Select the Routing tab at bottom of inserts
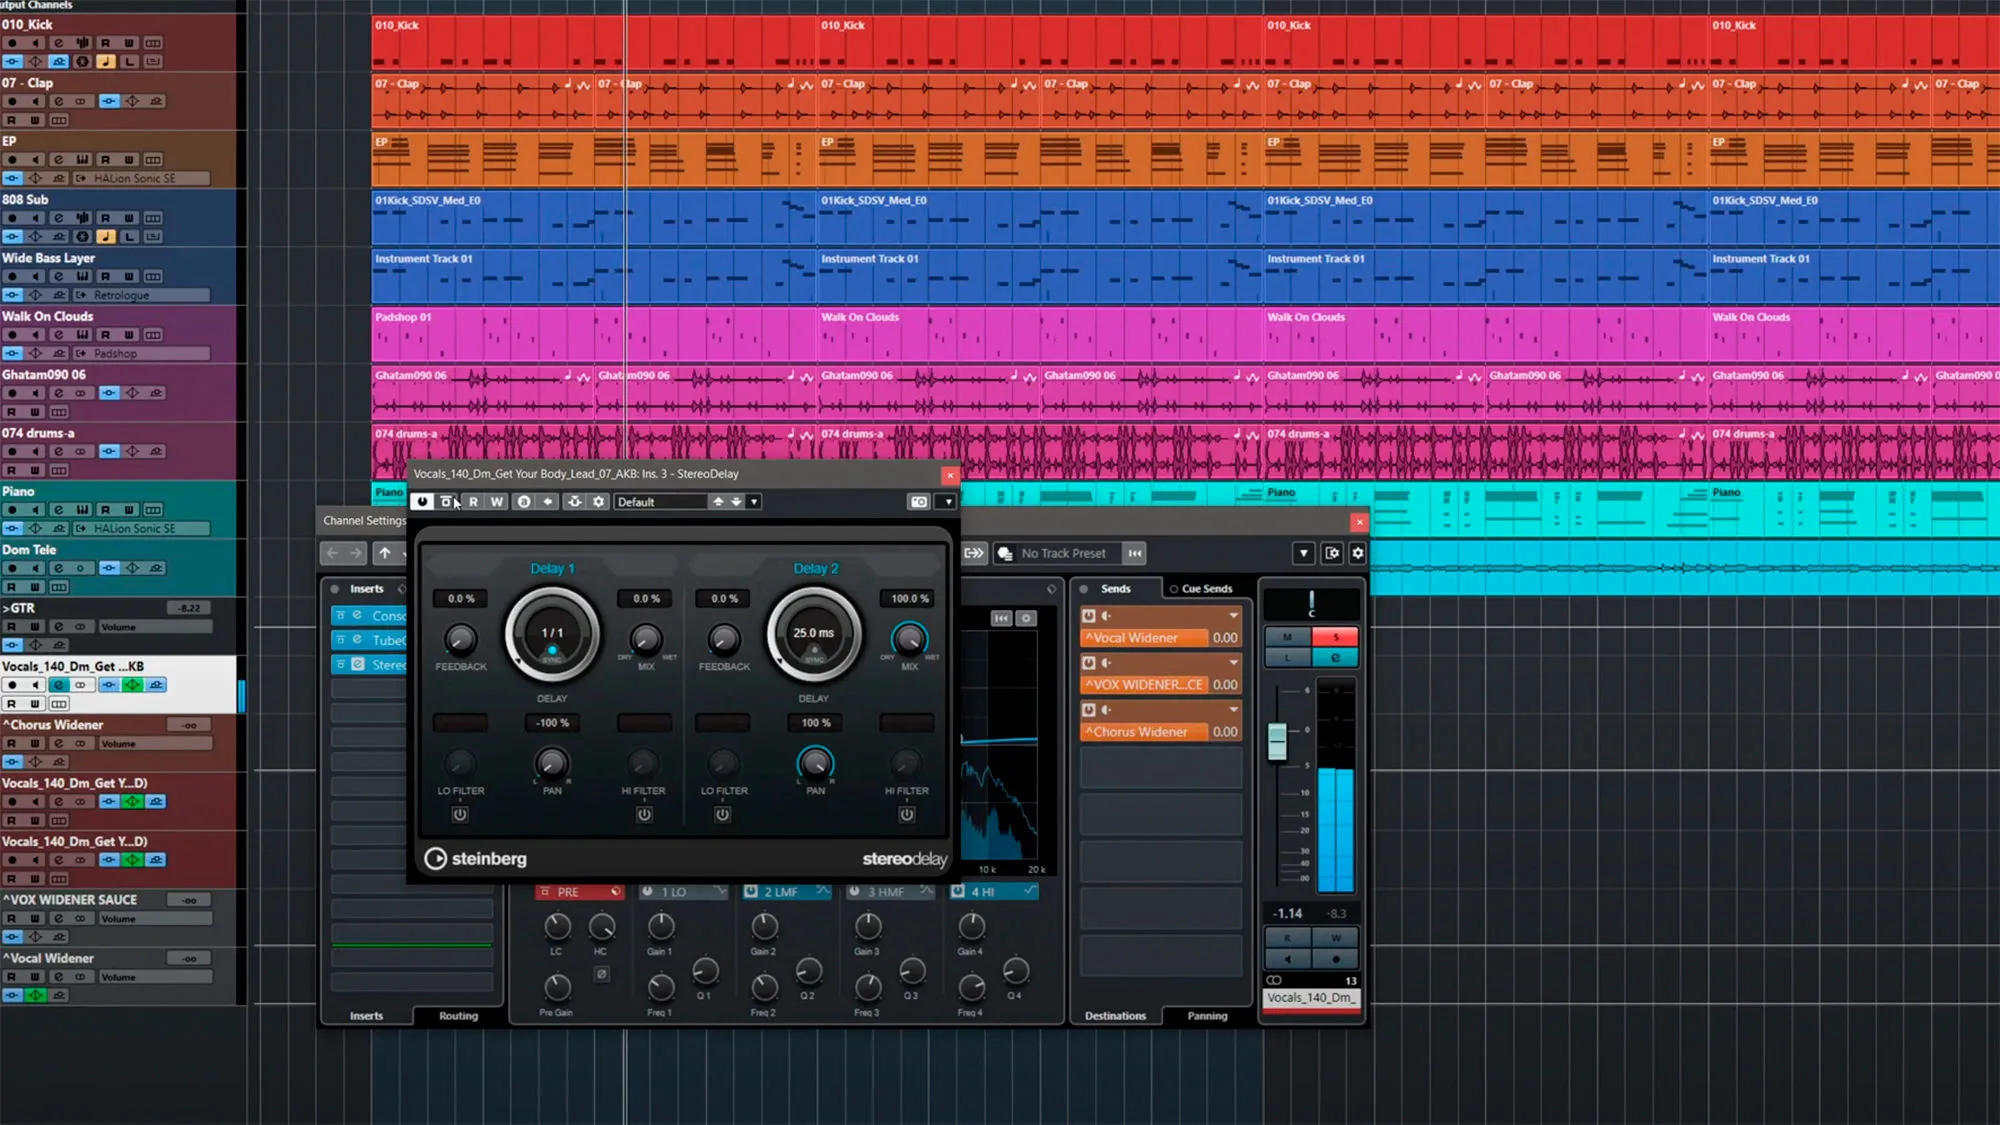Viewport: 2000px width, 1125px height. (458, 1016)
